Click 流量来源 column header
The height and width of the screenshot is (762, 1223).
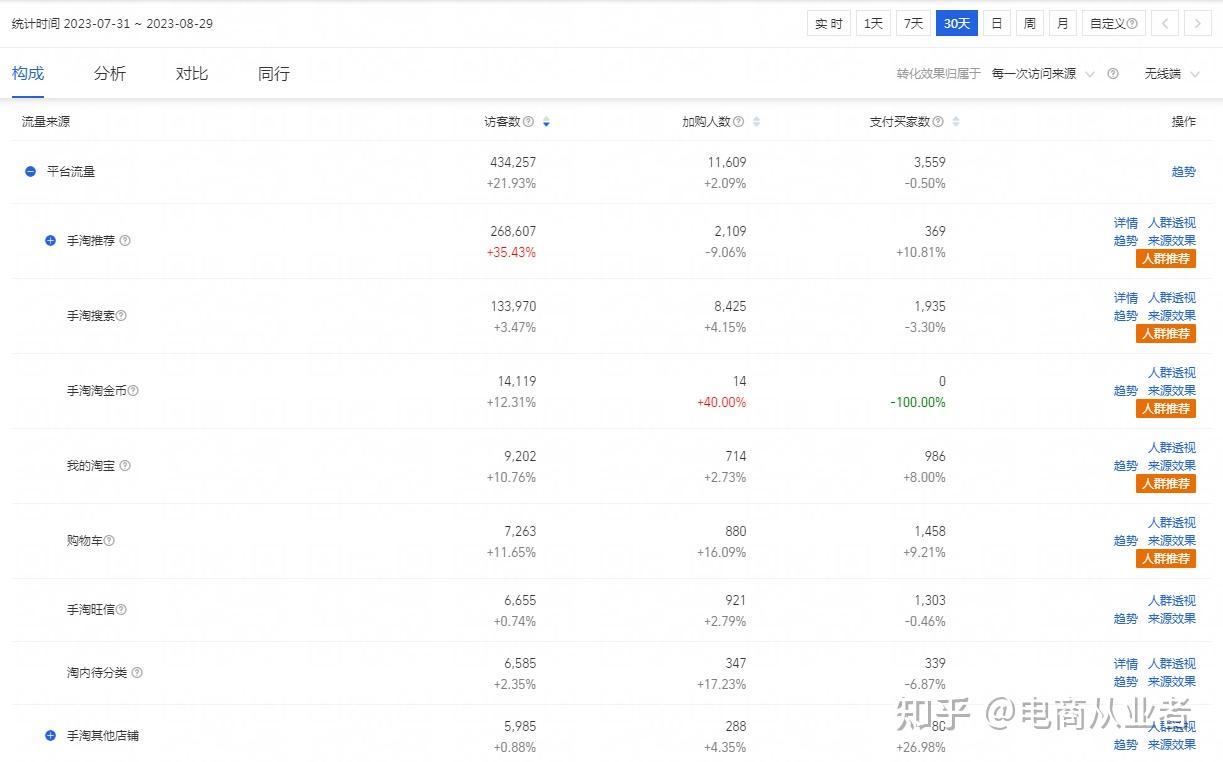46,122
